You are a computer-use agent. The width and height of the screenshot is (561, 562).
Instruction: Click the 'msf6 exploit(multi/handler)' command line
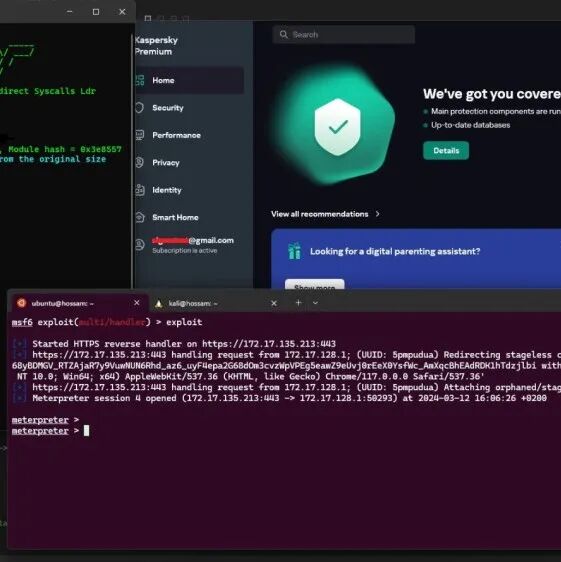pyautogui.click(x=107, y=322)
